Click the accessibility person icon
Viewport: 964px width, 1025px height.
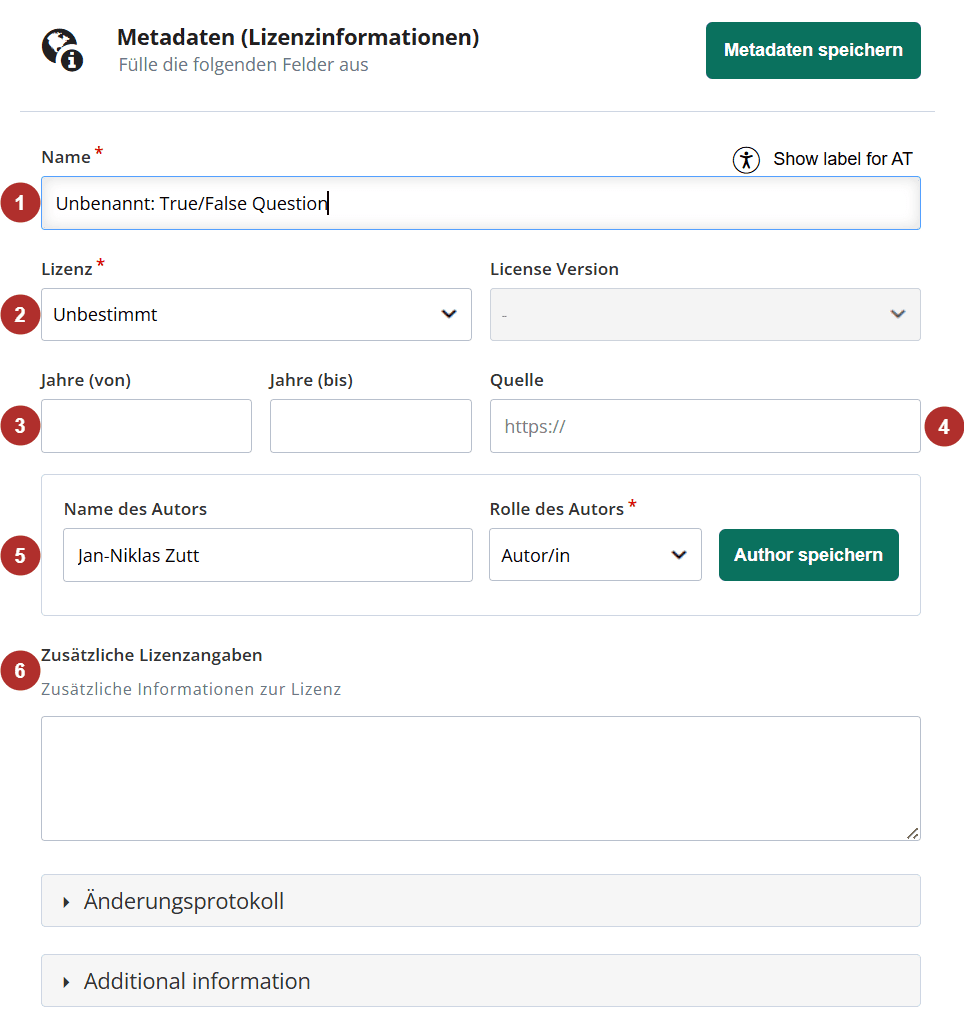point(746,160)
